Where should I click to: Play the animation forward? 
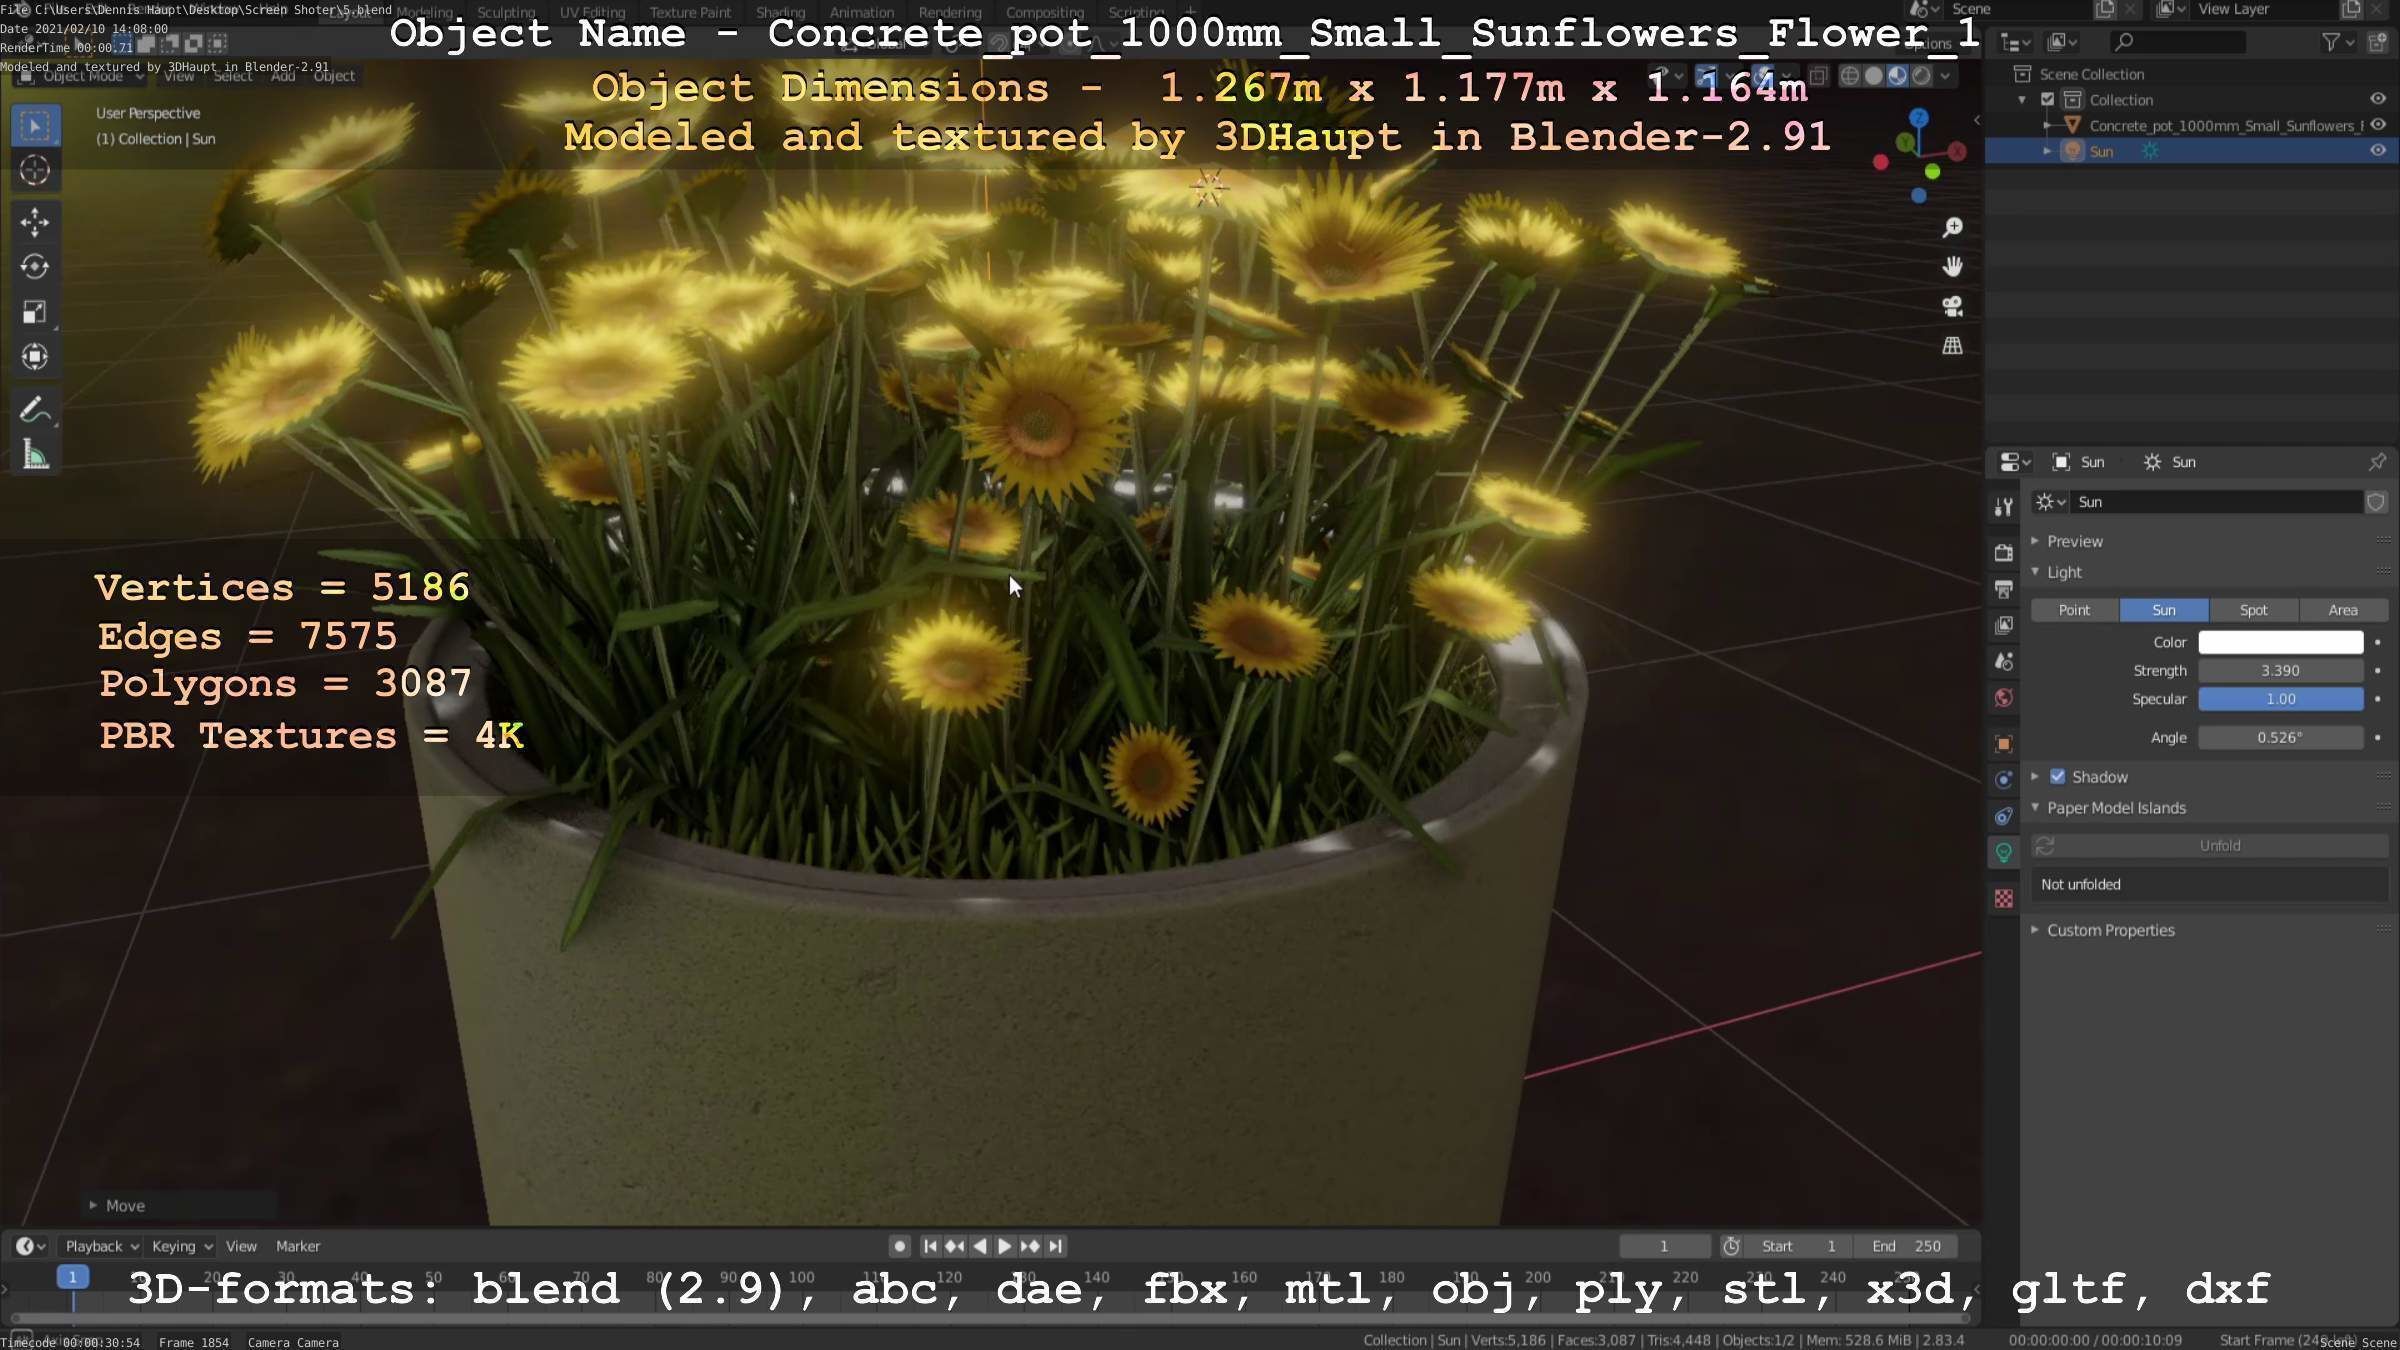click(1005, 1246)
